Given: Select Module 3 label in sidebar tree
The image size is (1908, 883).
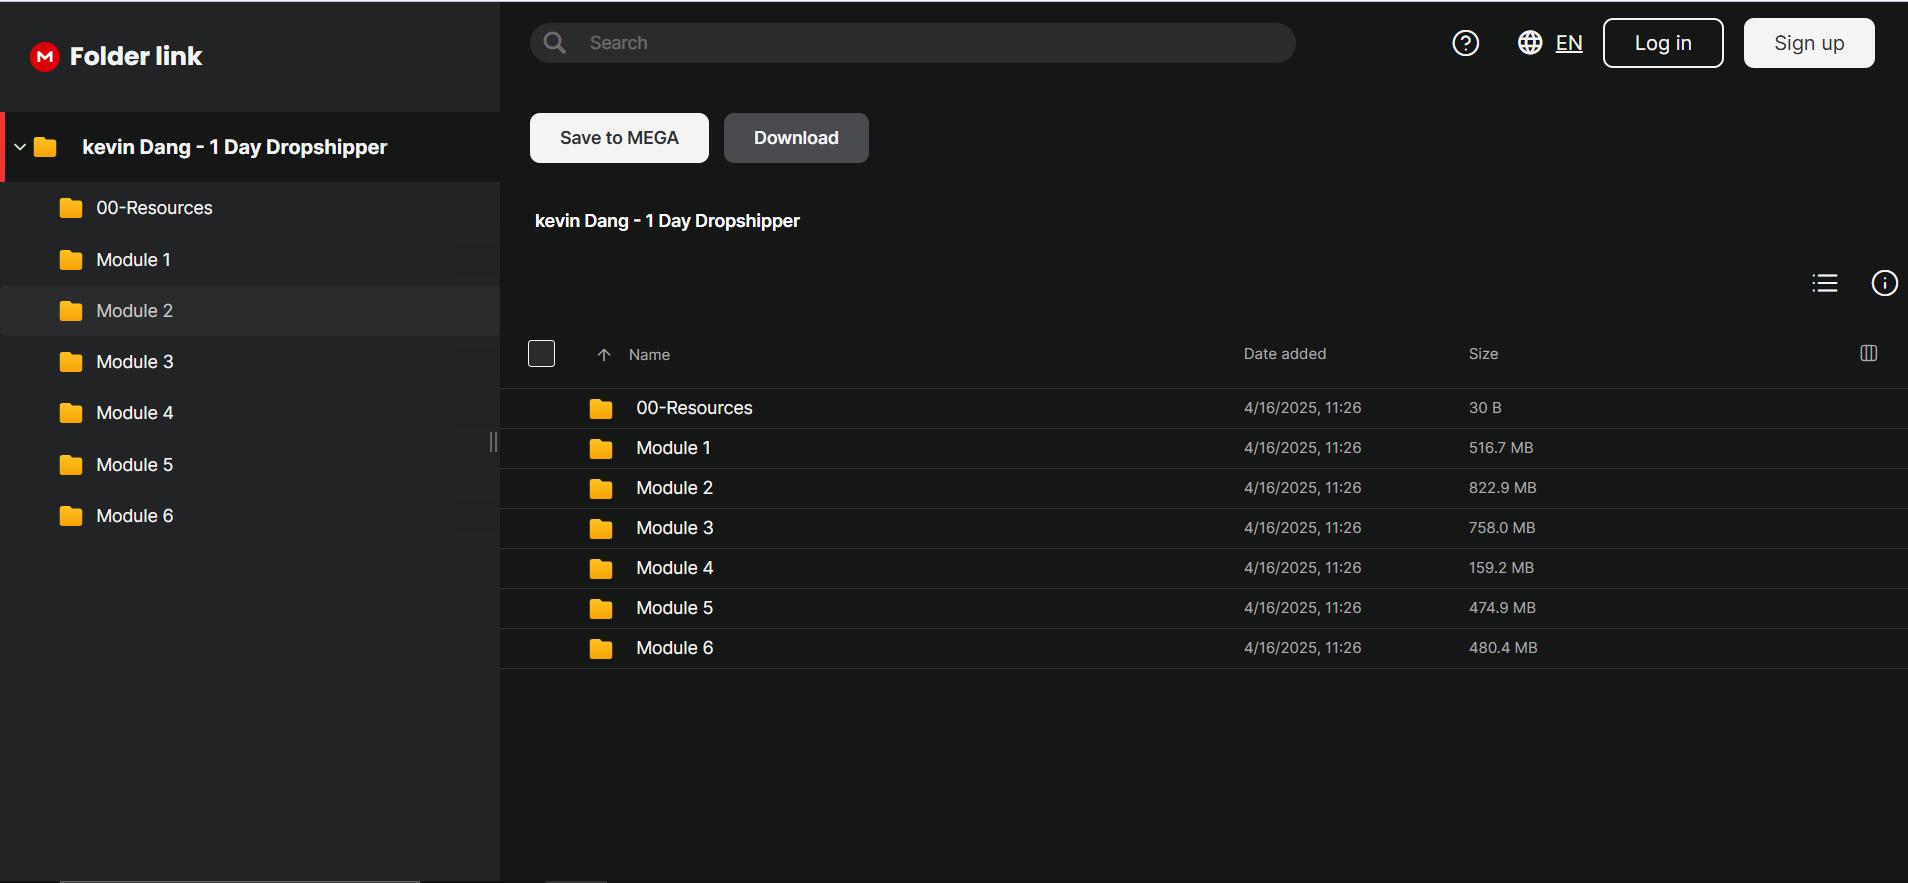Looking at the screenshot, I should click(135, 362).
